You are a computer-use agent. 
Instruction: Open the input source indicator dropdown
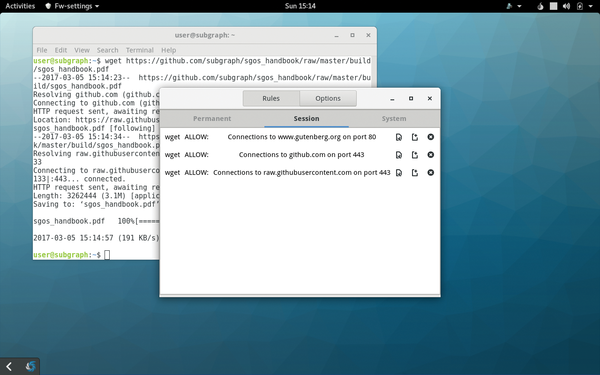[x=514, y=6]
